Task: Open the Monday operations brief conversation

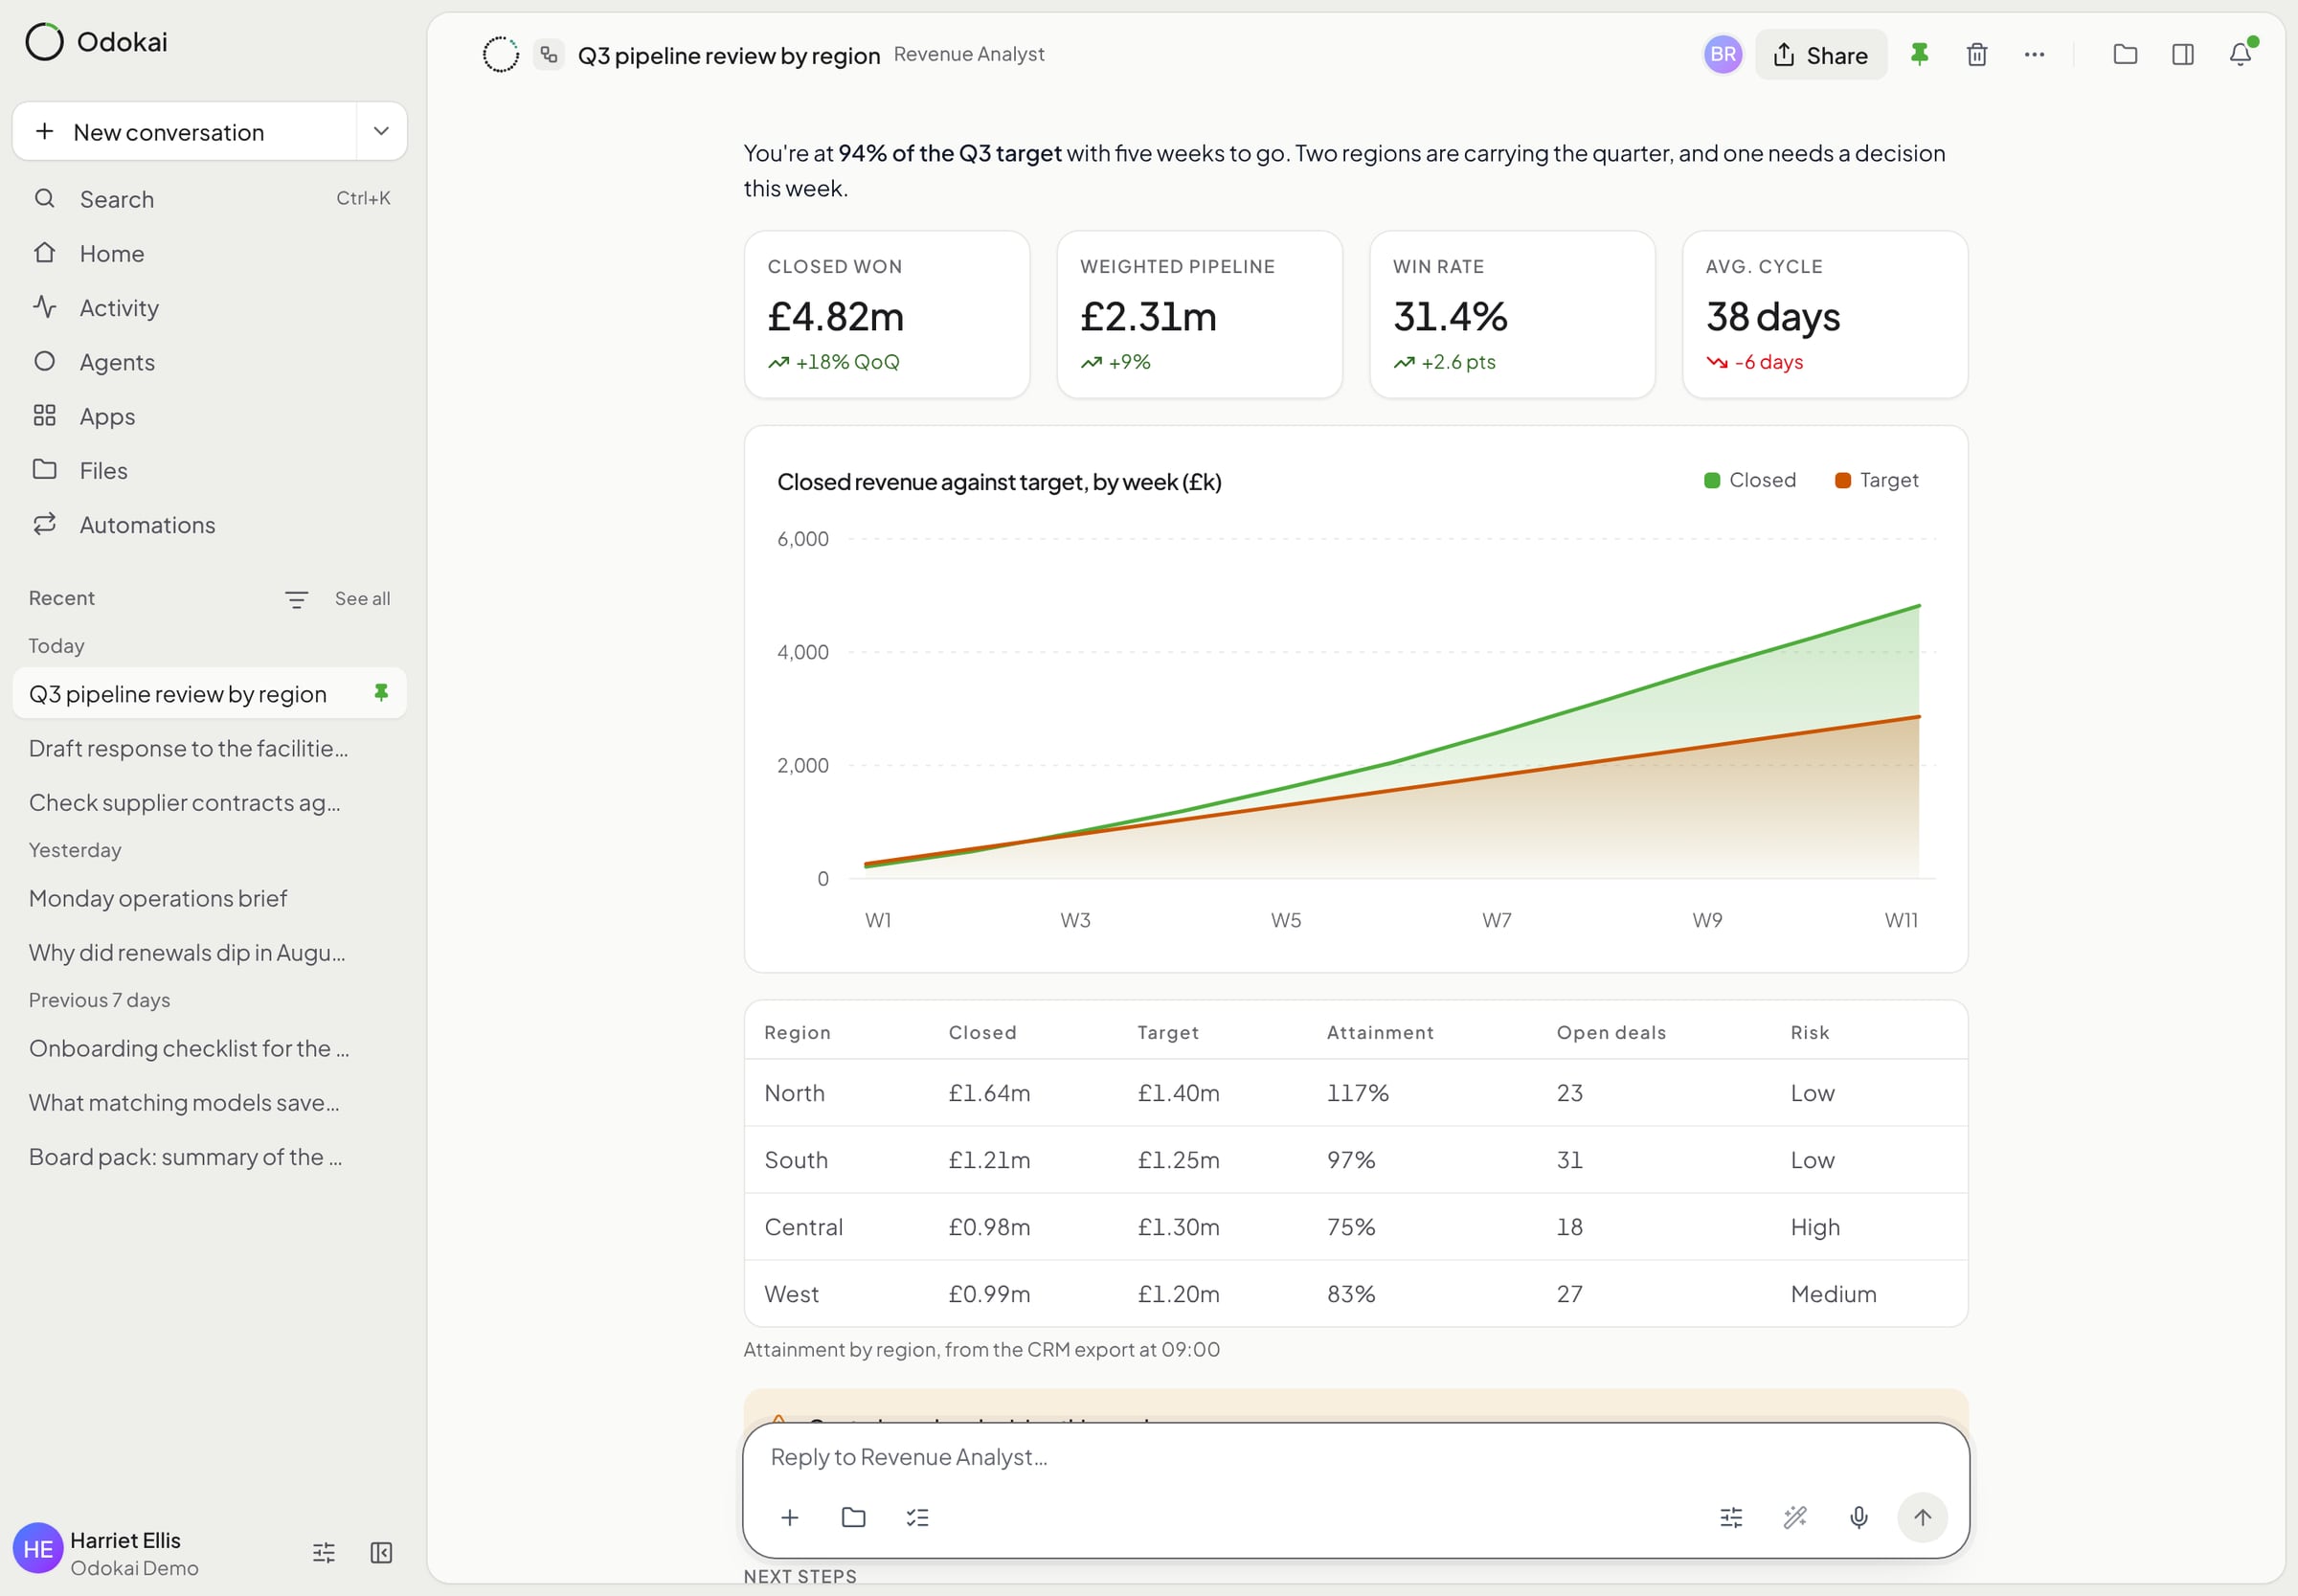Action: [x=210, y=898]
